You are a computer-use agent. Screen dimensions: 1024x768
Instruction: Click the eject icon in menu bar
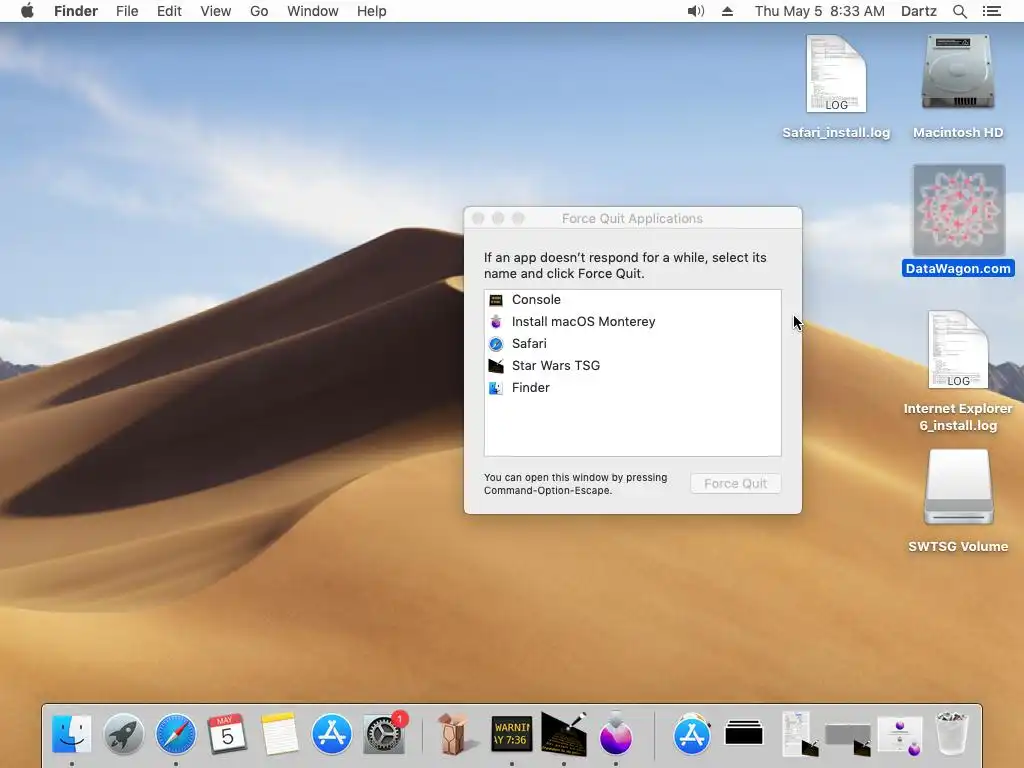728,11
